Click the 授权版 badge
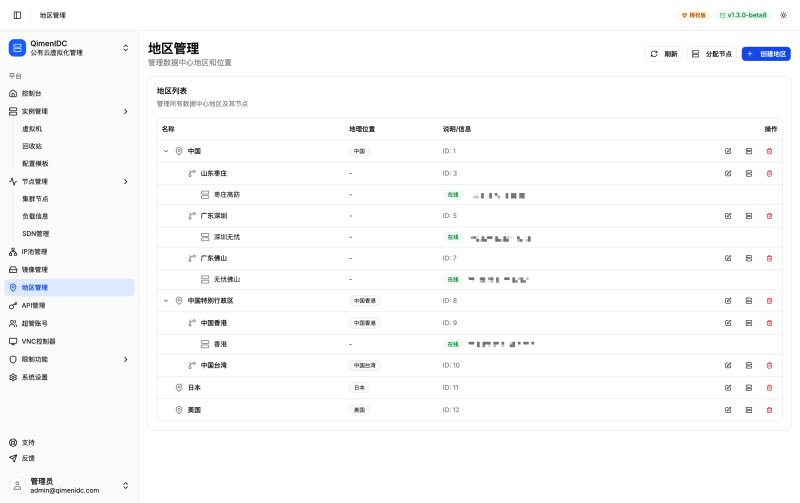 (694, 15)
